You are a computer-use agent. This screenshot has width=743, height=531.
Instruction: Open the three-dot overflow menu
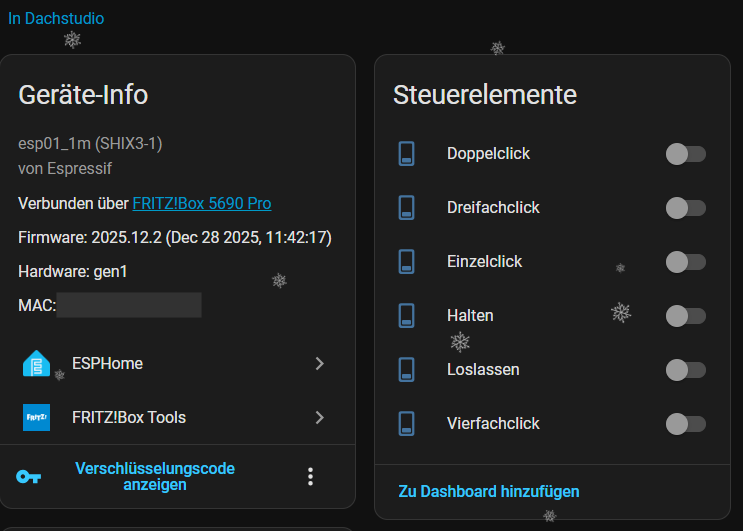point(310,476)
